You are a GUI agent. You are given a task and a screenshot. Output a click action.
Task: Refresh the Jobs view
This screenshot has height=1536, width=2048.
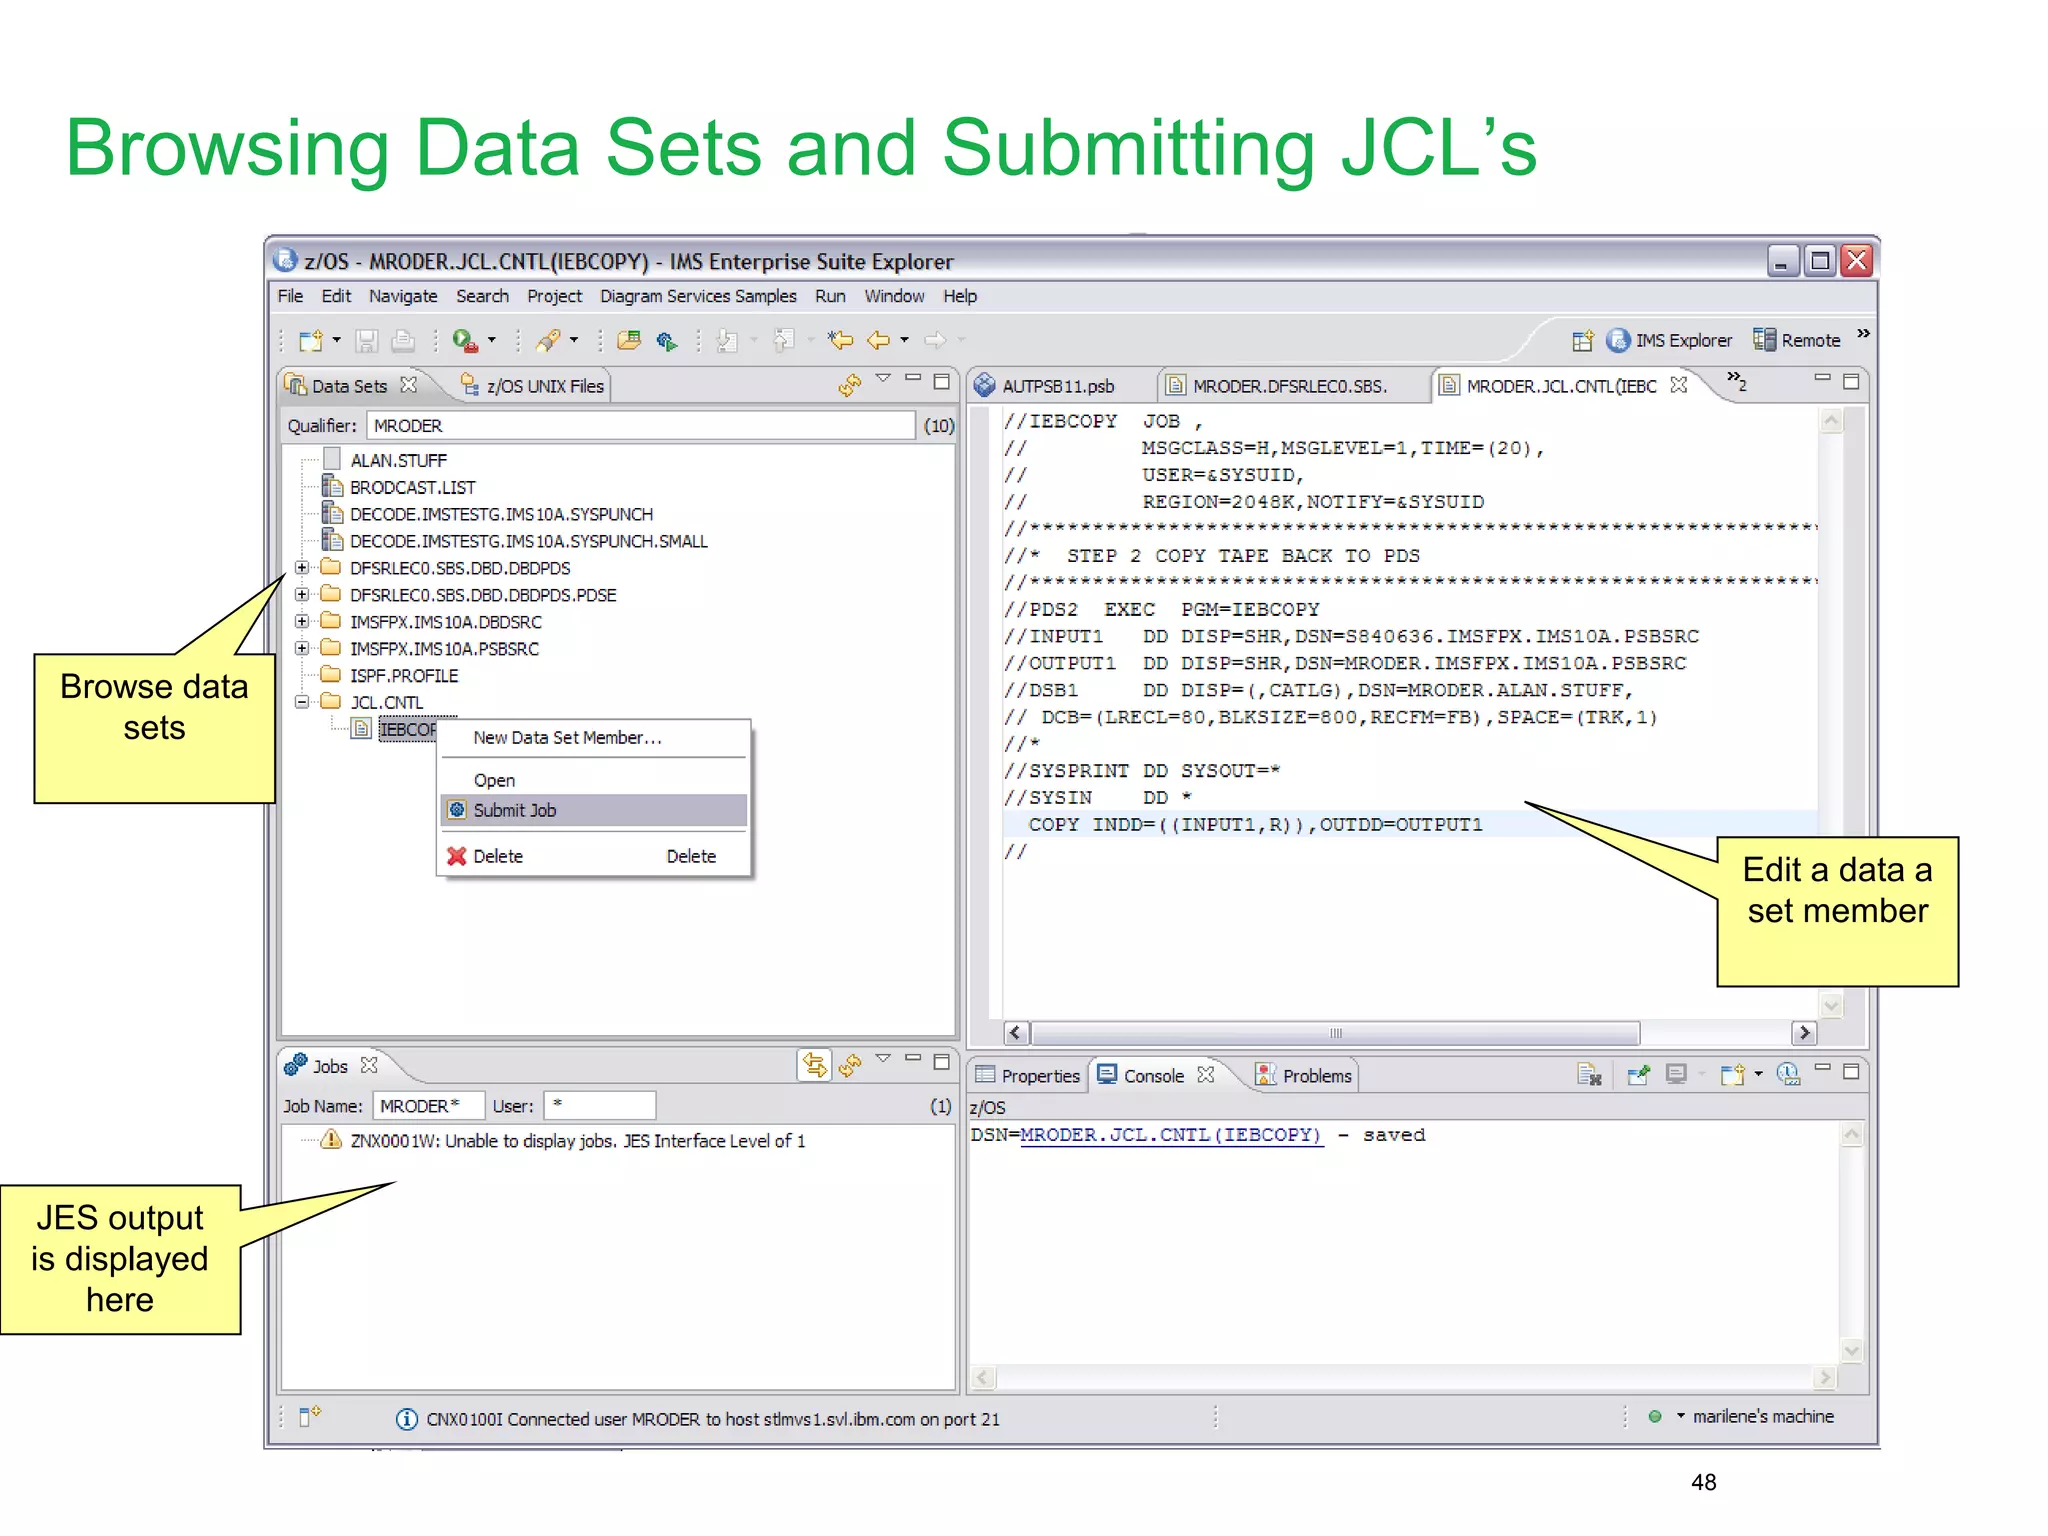coord(850,1065)
